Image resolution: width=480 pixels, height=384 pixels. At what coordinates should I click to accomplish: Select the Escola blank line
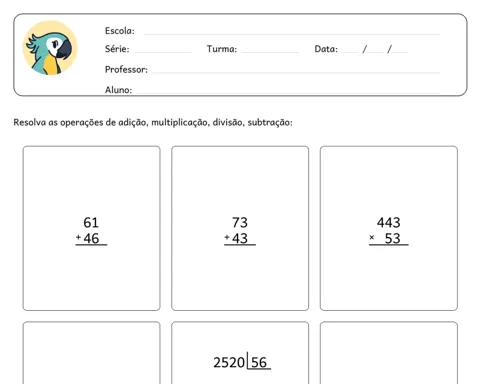pyautogui.click(x=292, y=34)
